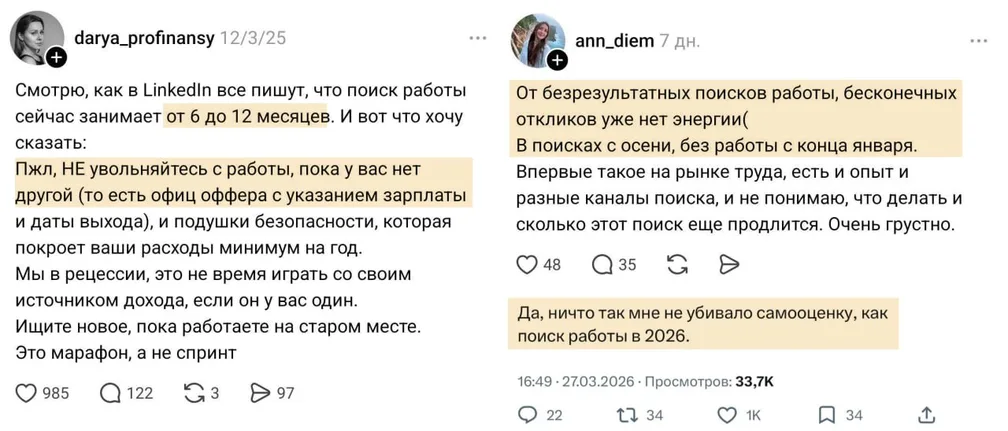This screenshot has width=1008, height=431.
Task: Share the tweet using upload arrow icon
Action: coord(927,414)
